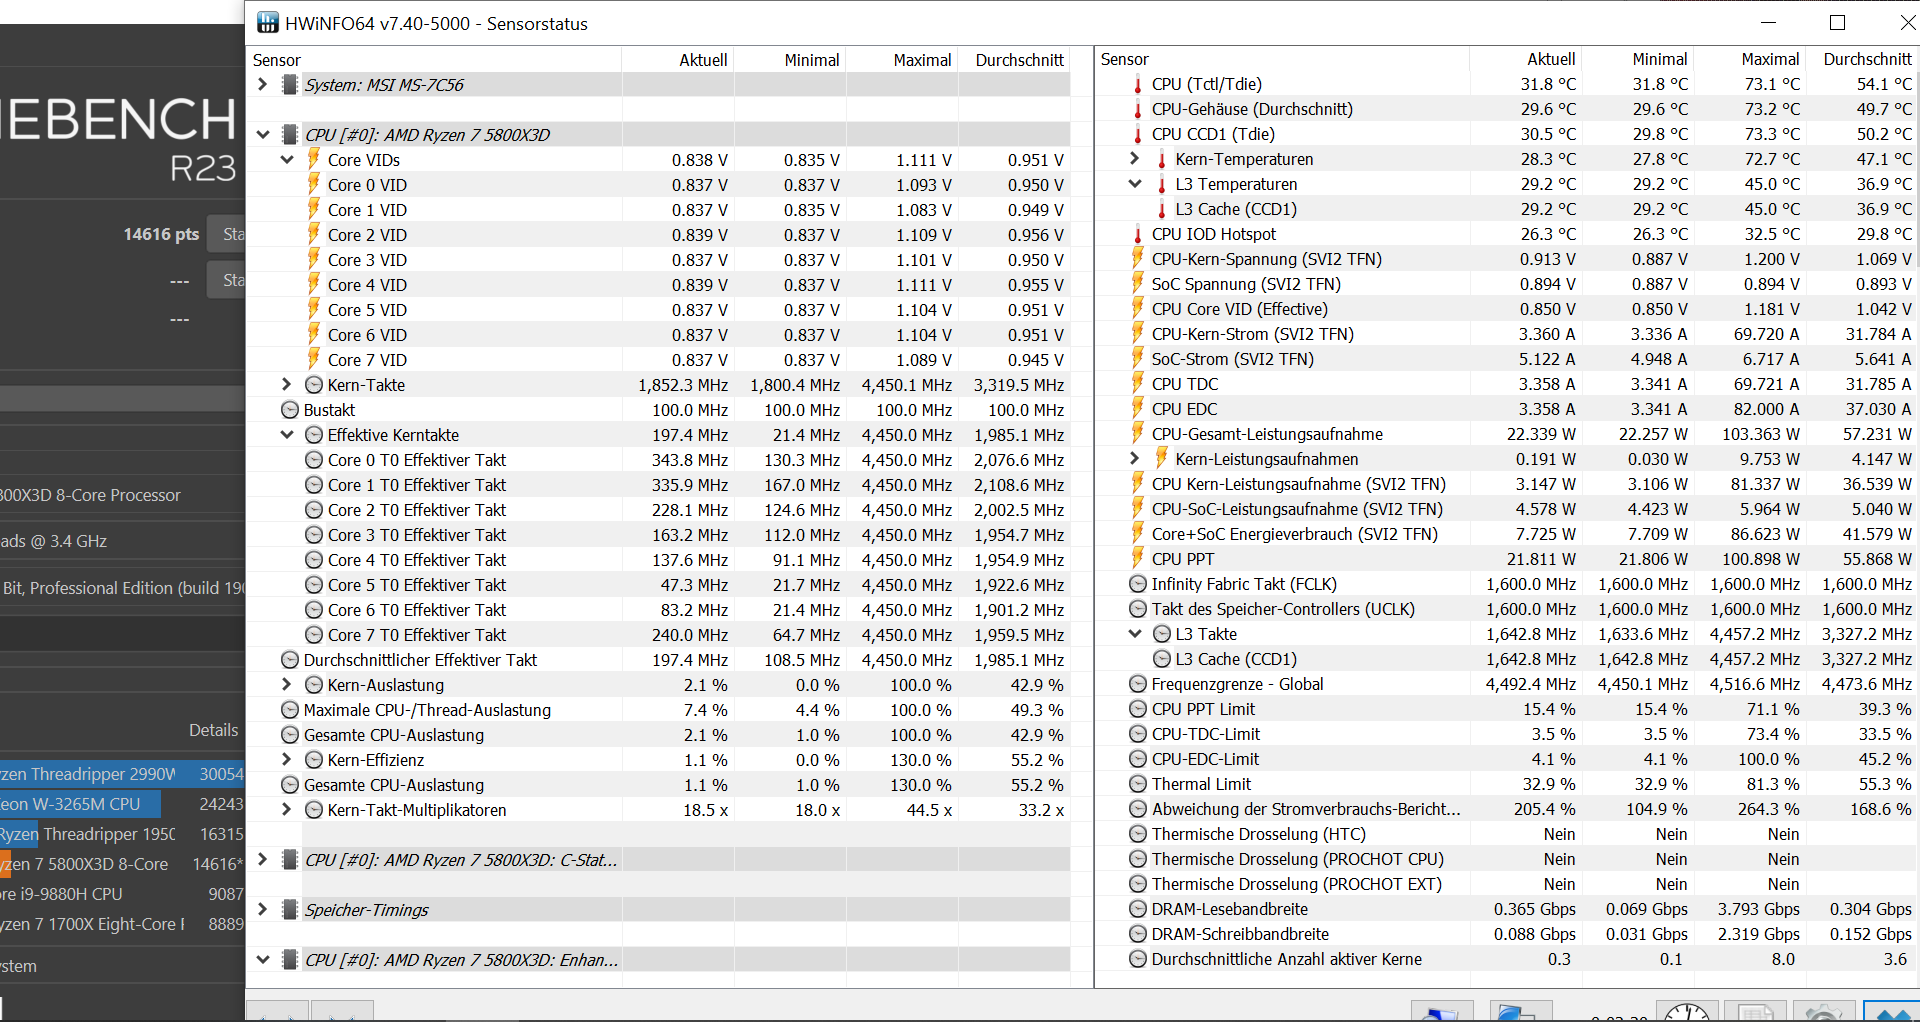Select the Core 5 T0 Effektiver Takt row
The width and height of the screenshot is (1920, 1022).
click(659, 585)
